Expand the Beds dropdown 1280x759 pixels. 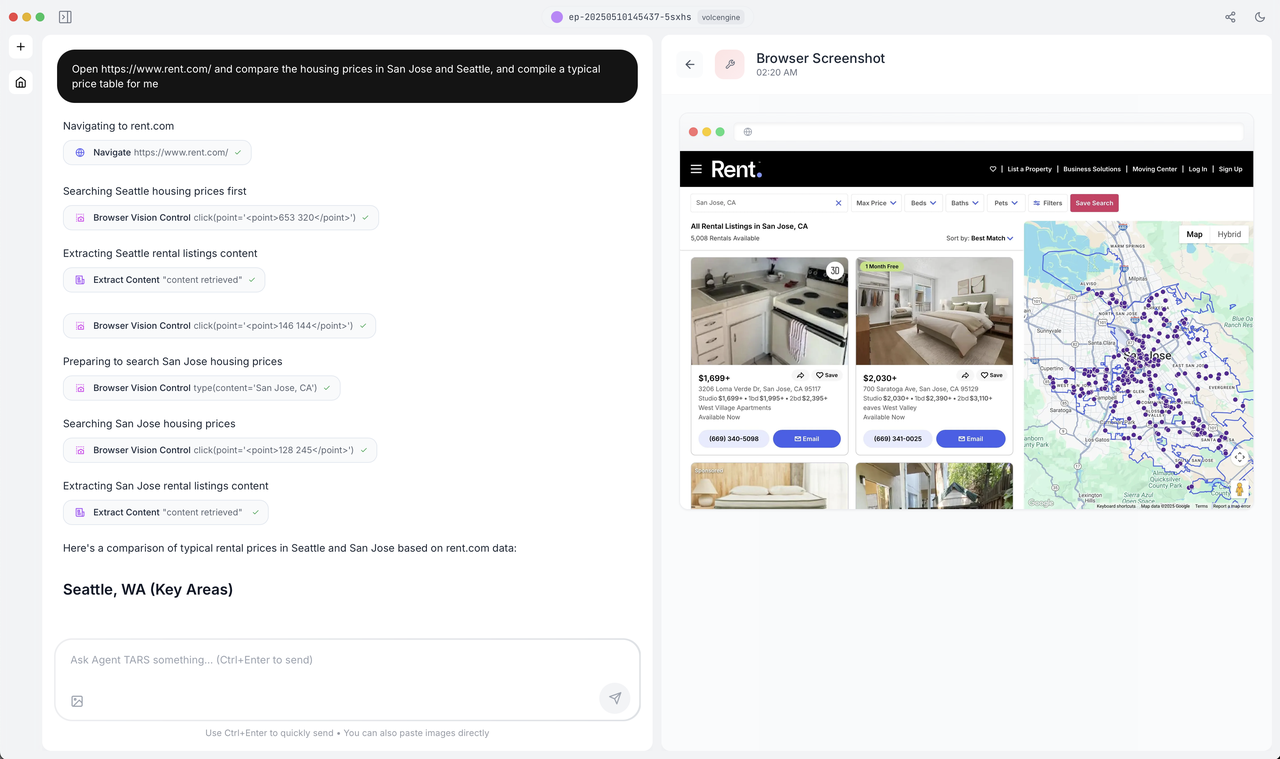coord(923,203)
